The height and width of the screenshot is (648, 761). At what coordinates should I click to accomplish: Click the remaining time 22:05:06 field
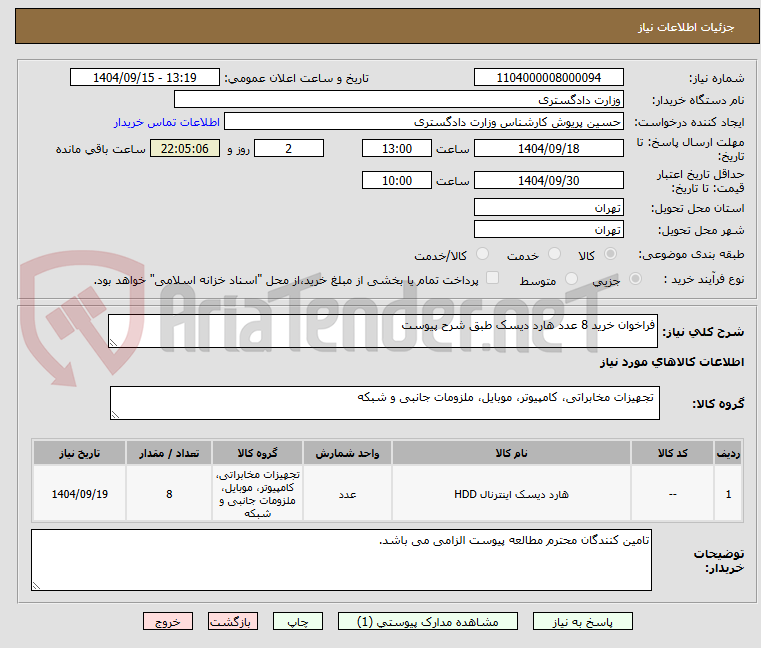coord(184,148)
